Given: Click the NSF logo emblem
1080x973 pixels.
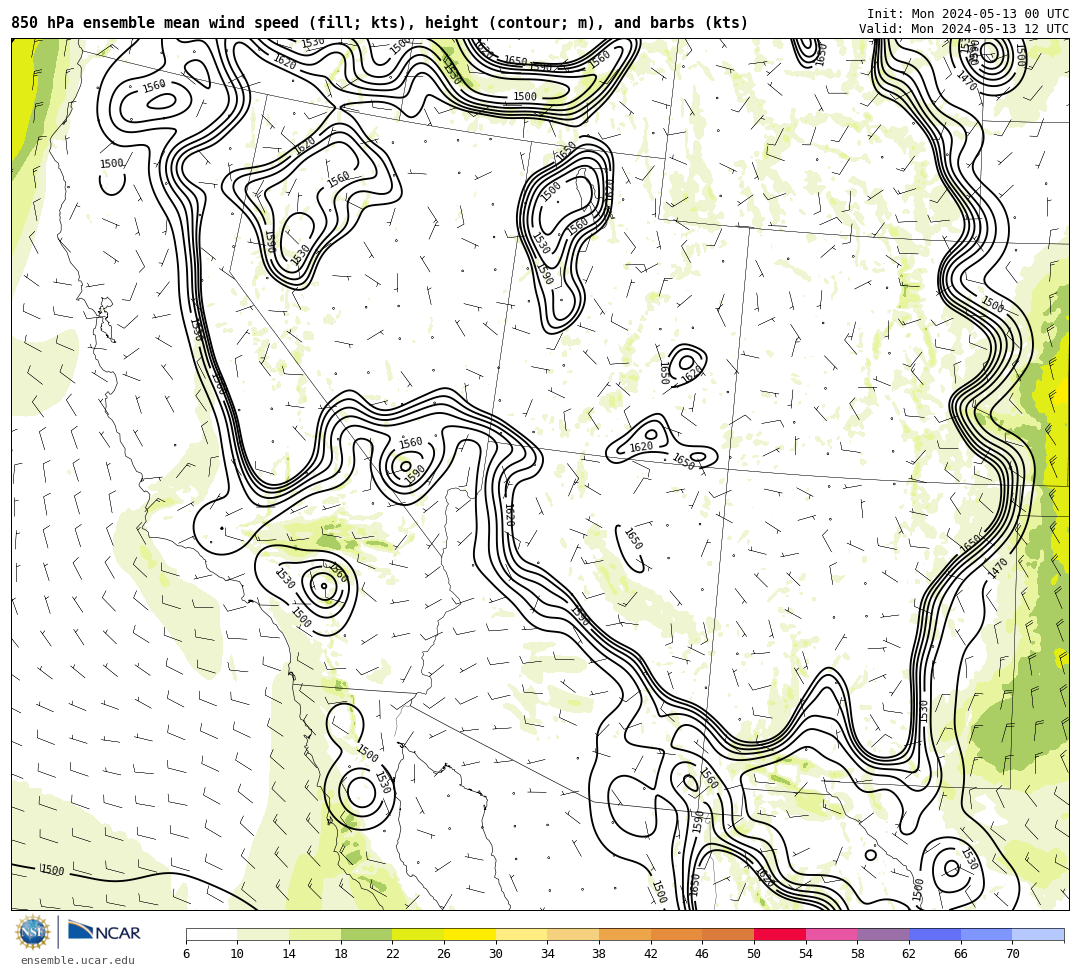Looking at the screenshot, I should coord(32,933).
